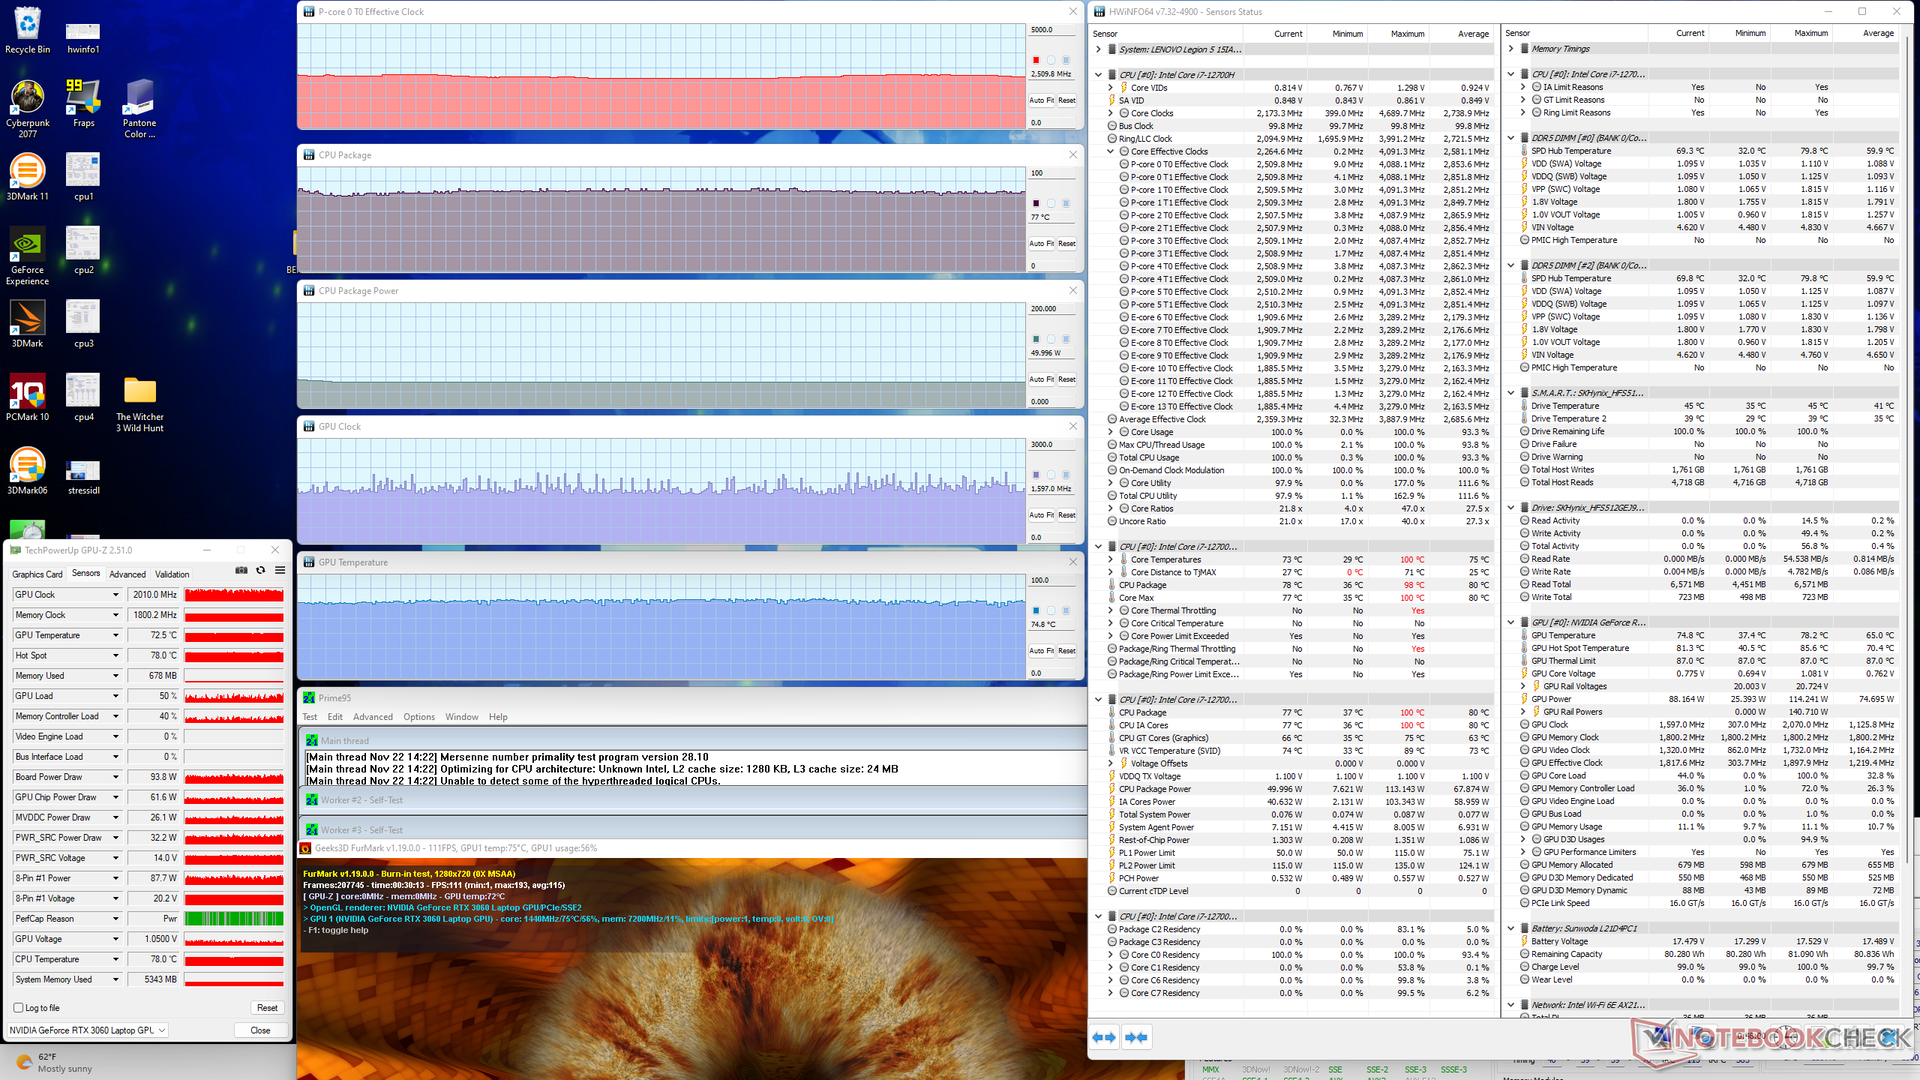This screenshot has height=1080, width=1920.
Task: Expand Core VIDs sensor group
Action: 1111,88
